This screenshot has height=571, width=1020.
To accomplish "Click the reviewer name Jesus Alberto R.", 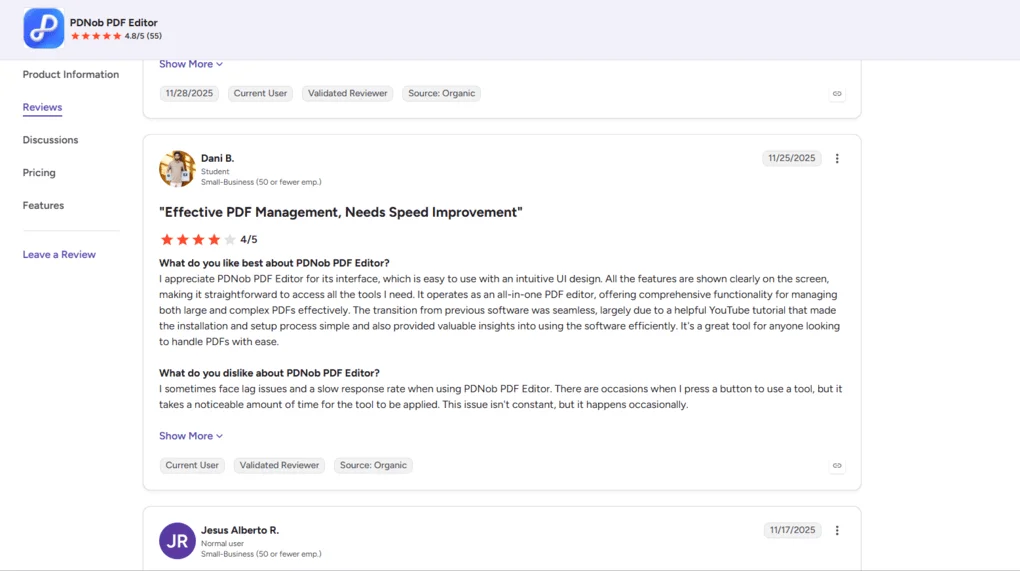I will (240, 530).
